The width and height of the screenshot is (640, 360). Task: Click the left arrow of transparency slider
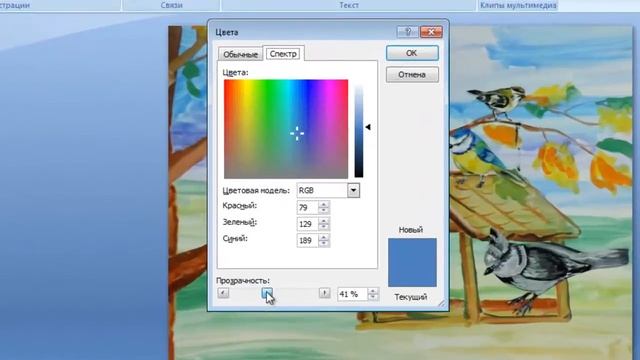point(223,293)
